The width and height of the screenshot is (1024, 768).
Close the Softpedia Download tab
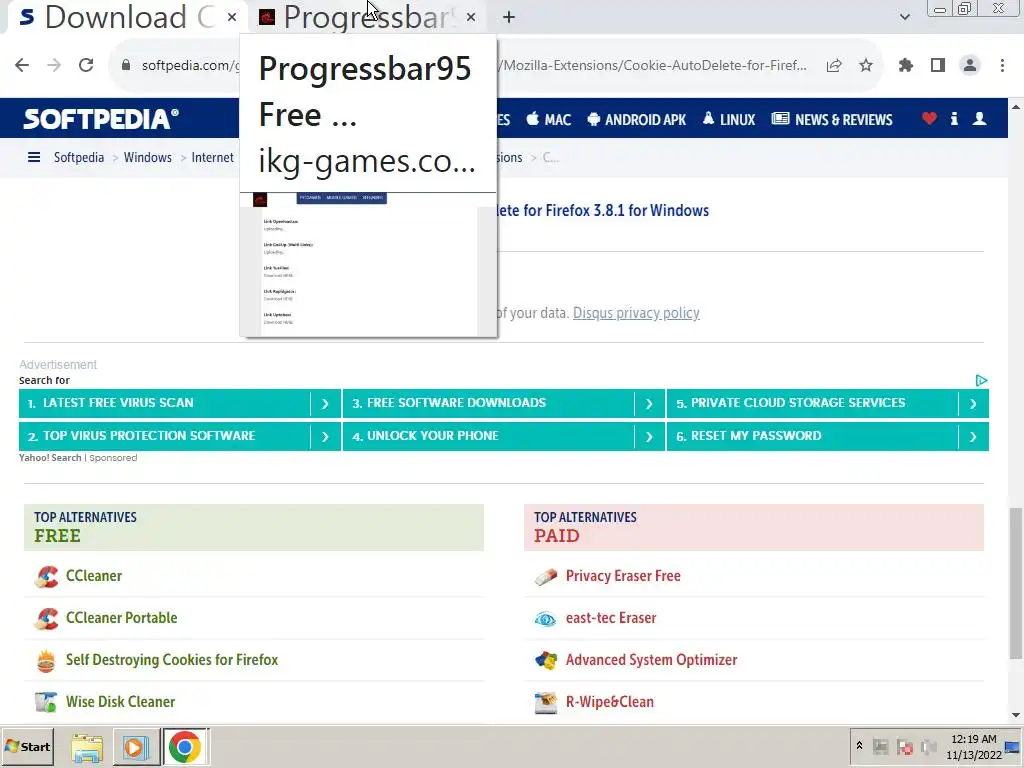click(232, 18)
